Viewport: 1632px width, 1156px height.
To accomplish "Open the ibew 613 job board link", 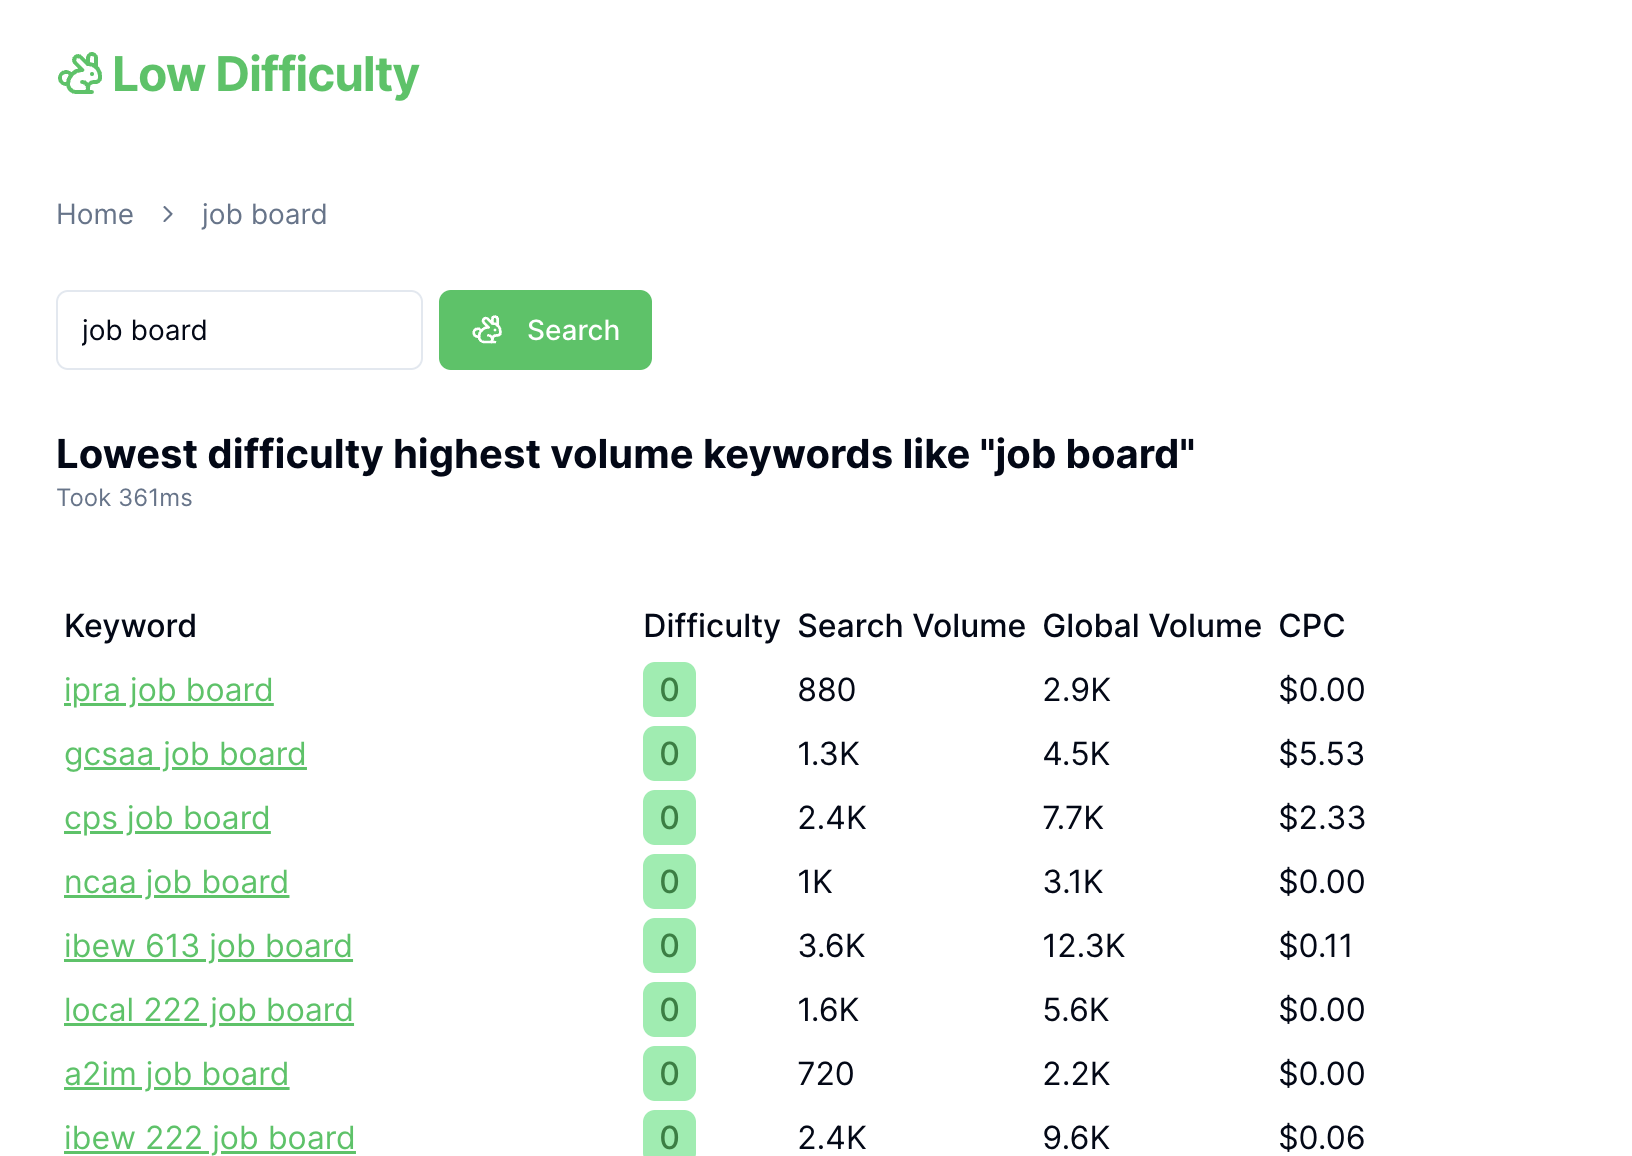I will [208, 946].
